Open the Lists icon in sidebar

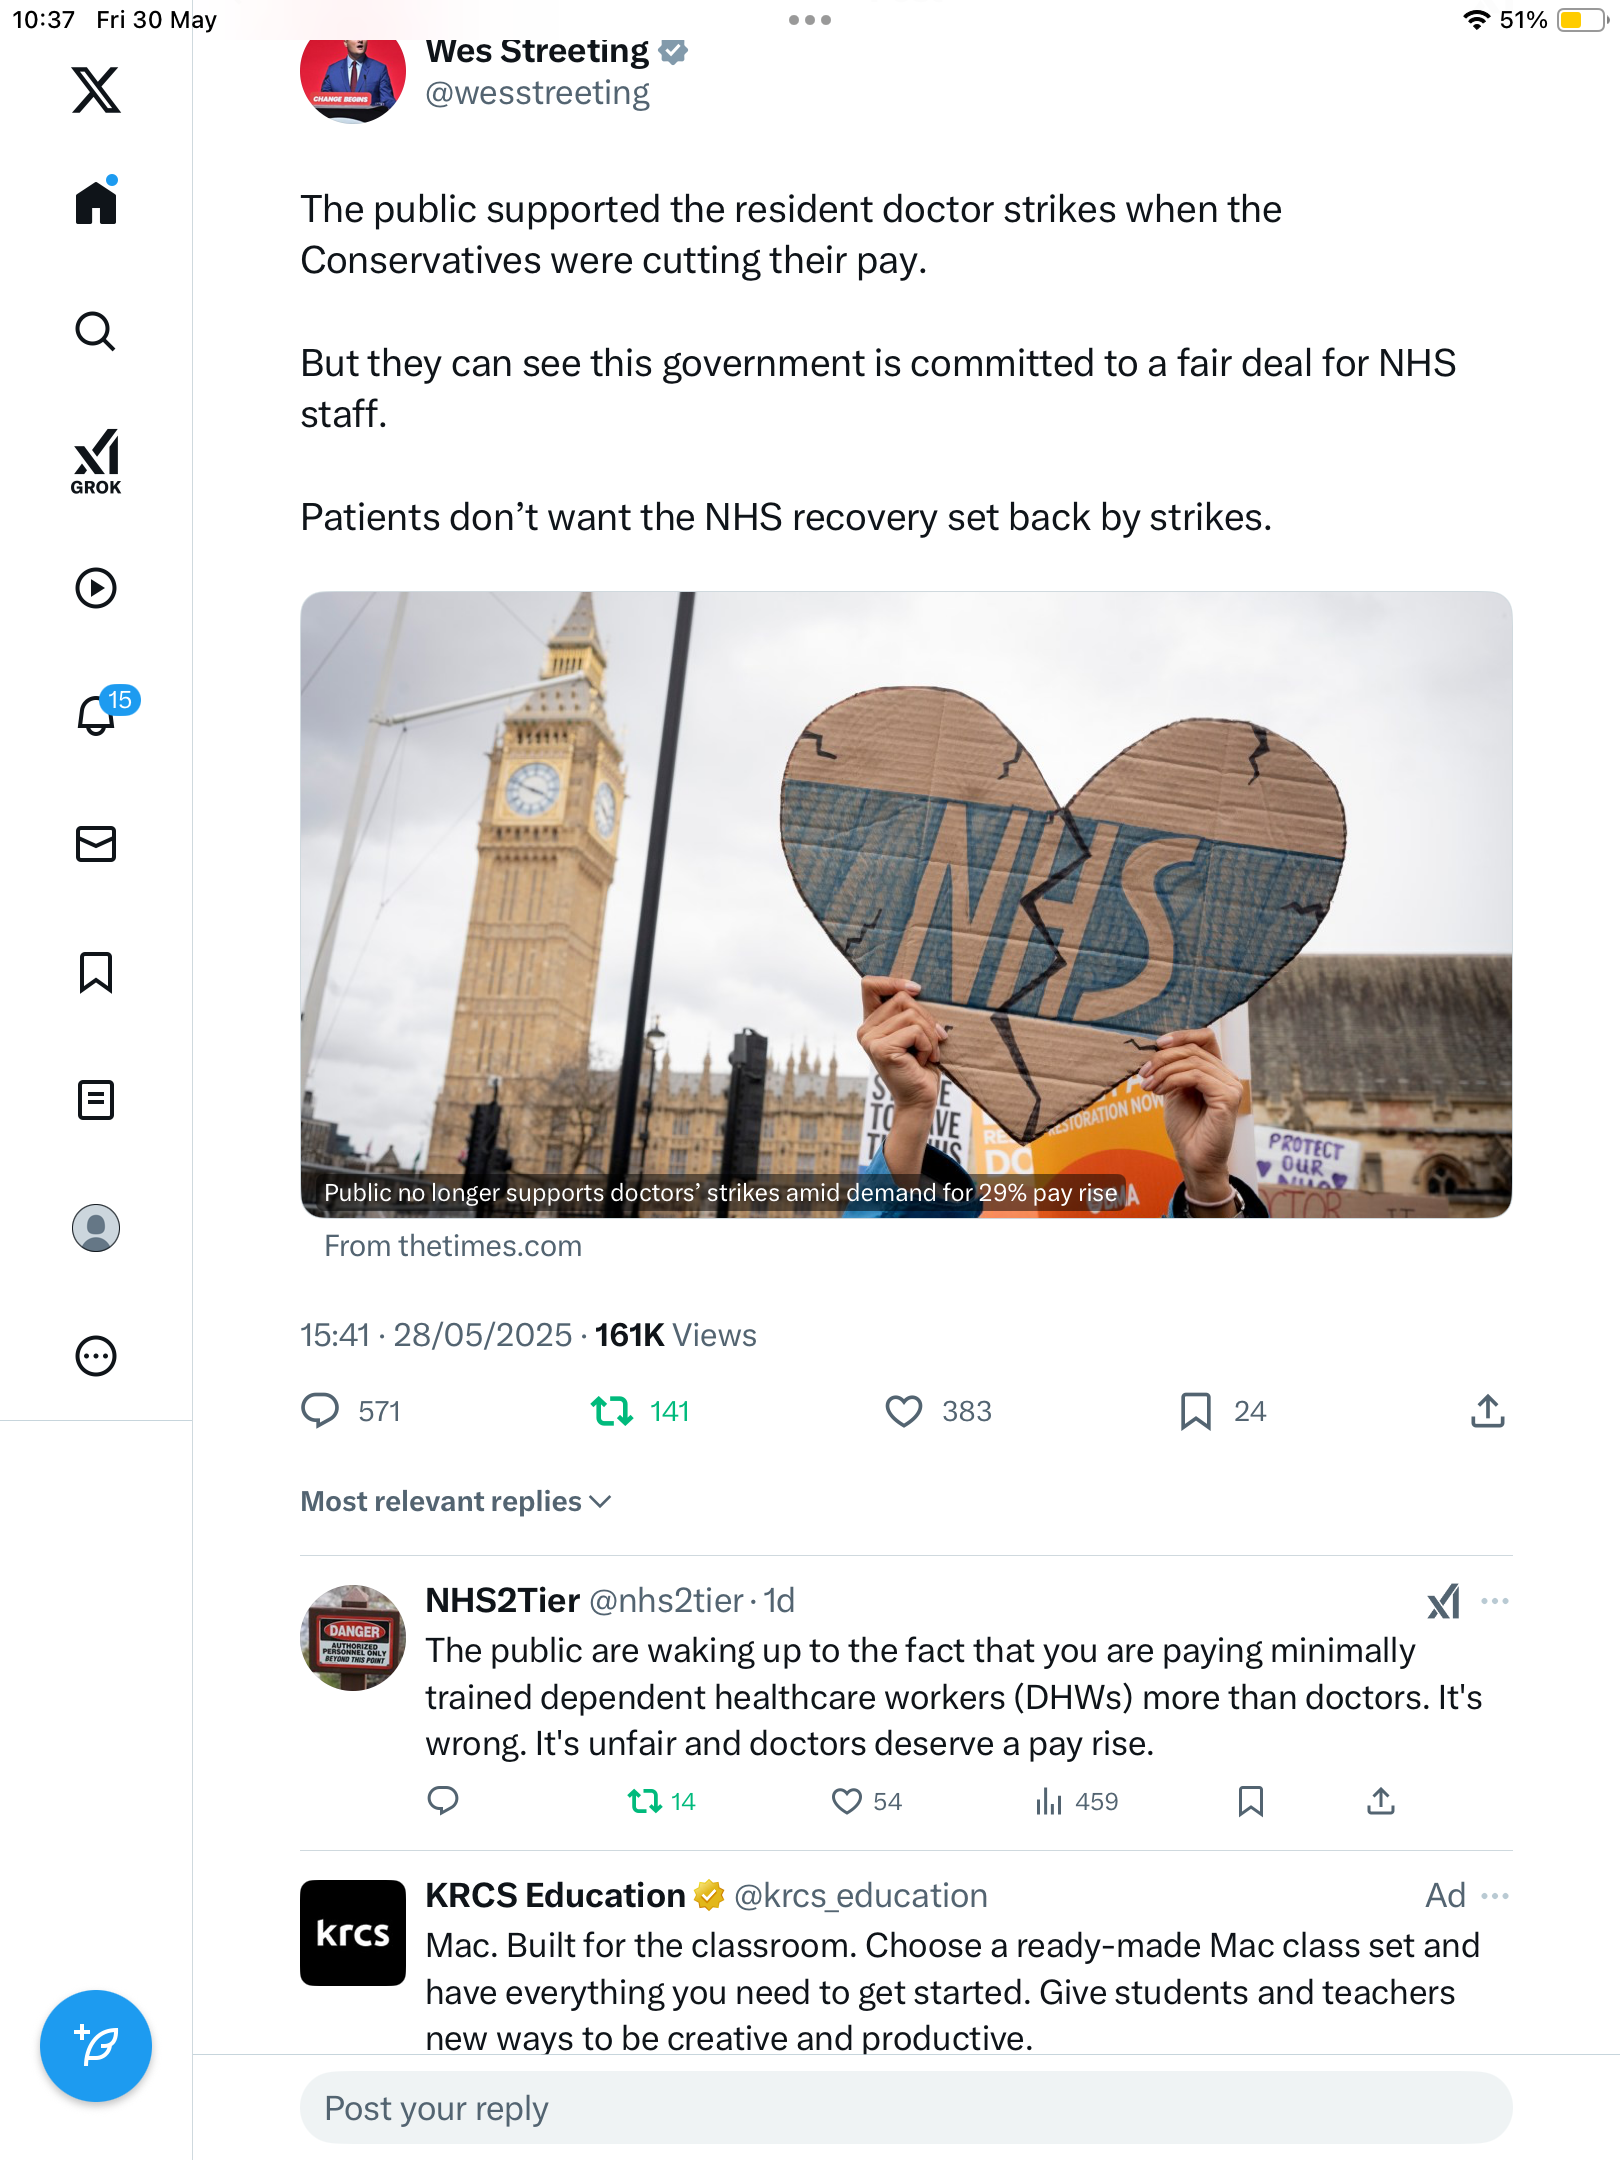click(96, 1100)
